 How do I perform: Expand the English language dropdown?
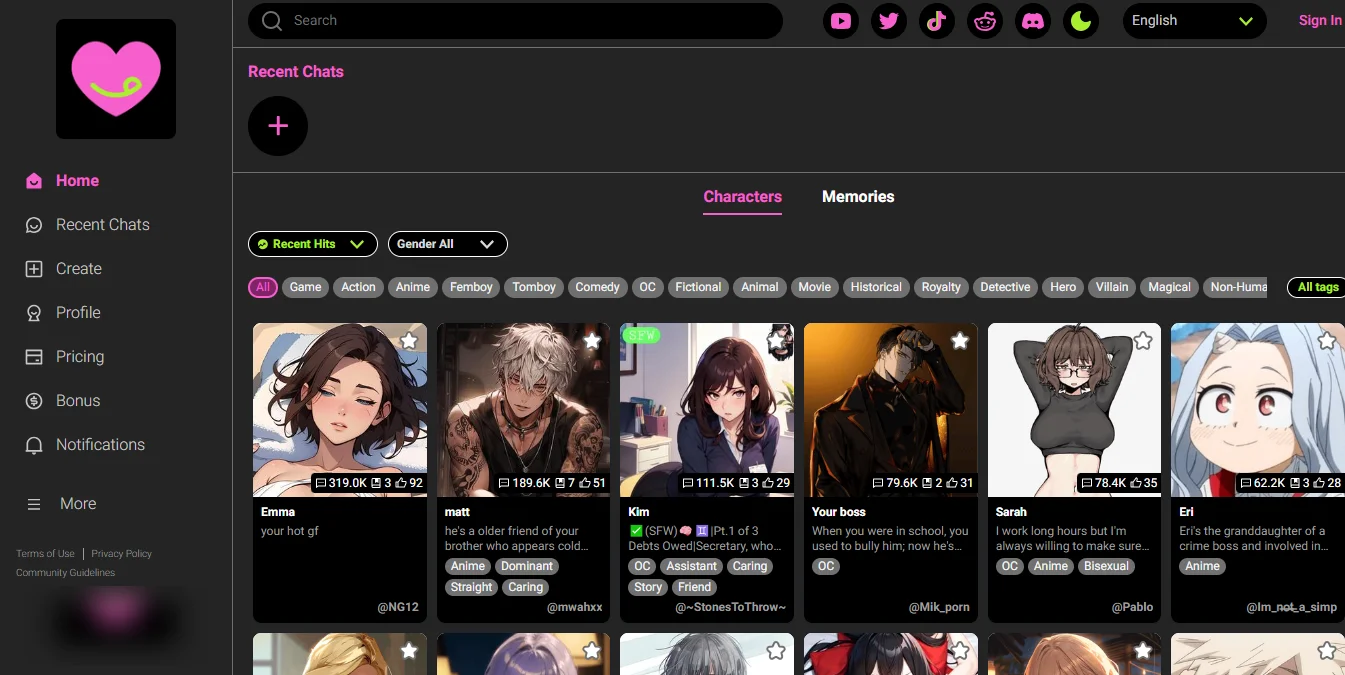point(1192,21)
